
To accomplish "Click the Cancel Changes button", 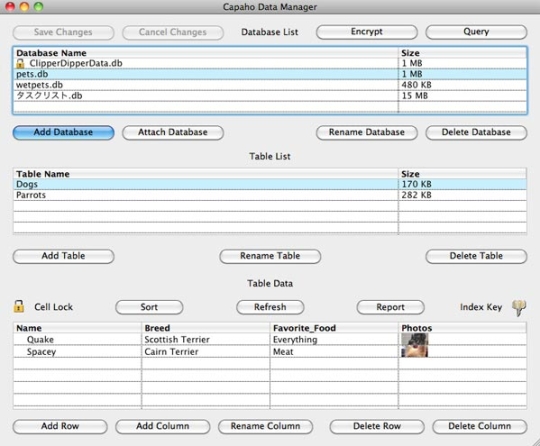I will (x=173, y=32).
